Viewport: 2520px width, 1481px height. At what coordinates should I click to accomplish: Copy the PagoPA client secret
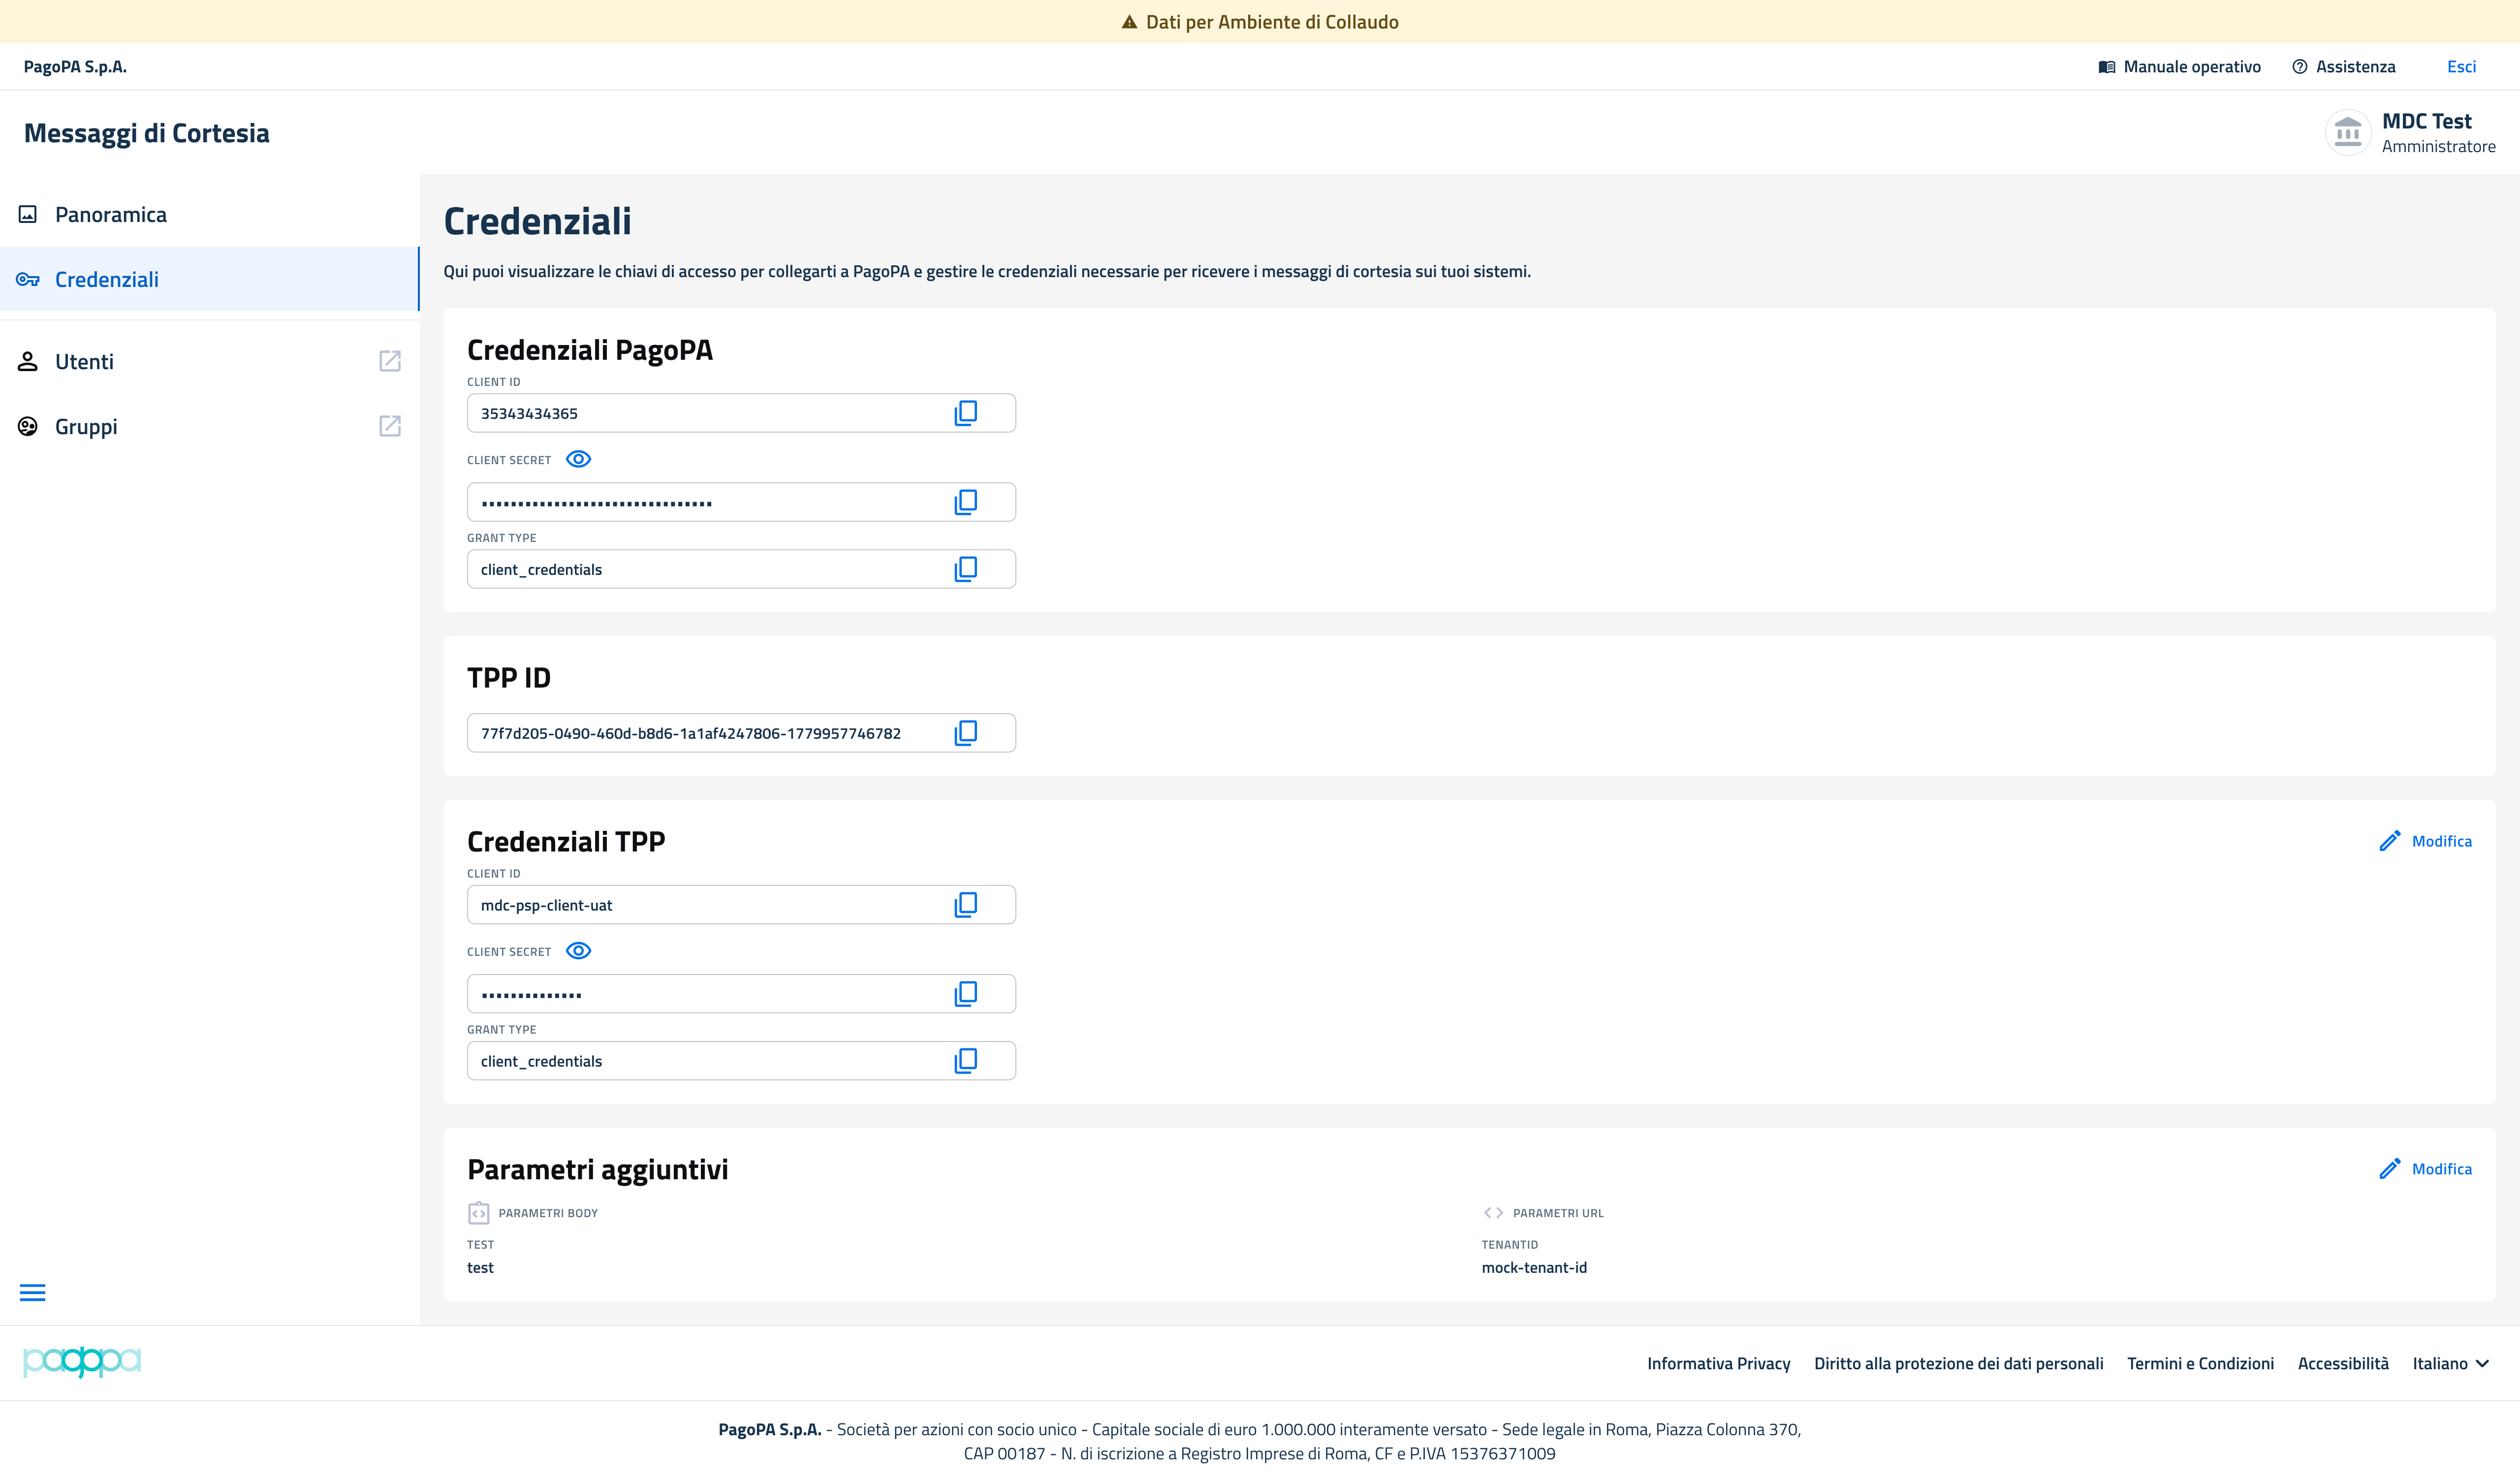tap(965, 502)
